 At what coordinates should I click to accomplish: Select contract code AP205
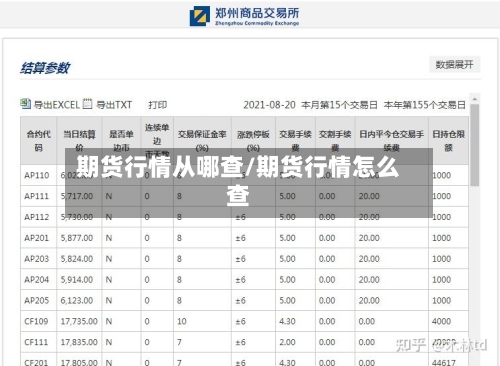(x=37, y=300)
